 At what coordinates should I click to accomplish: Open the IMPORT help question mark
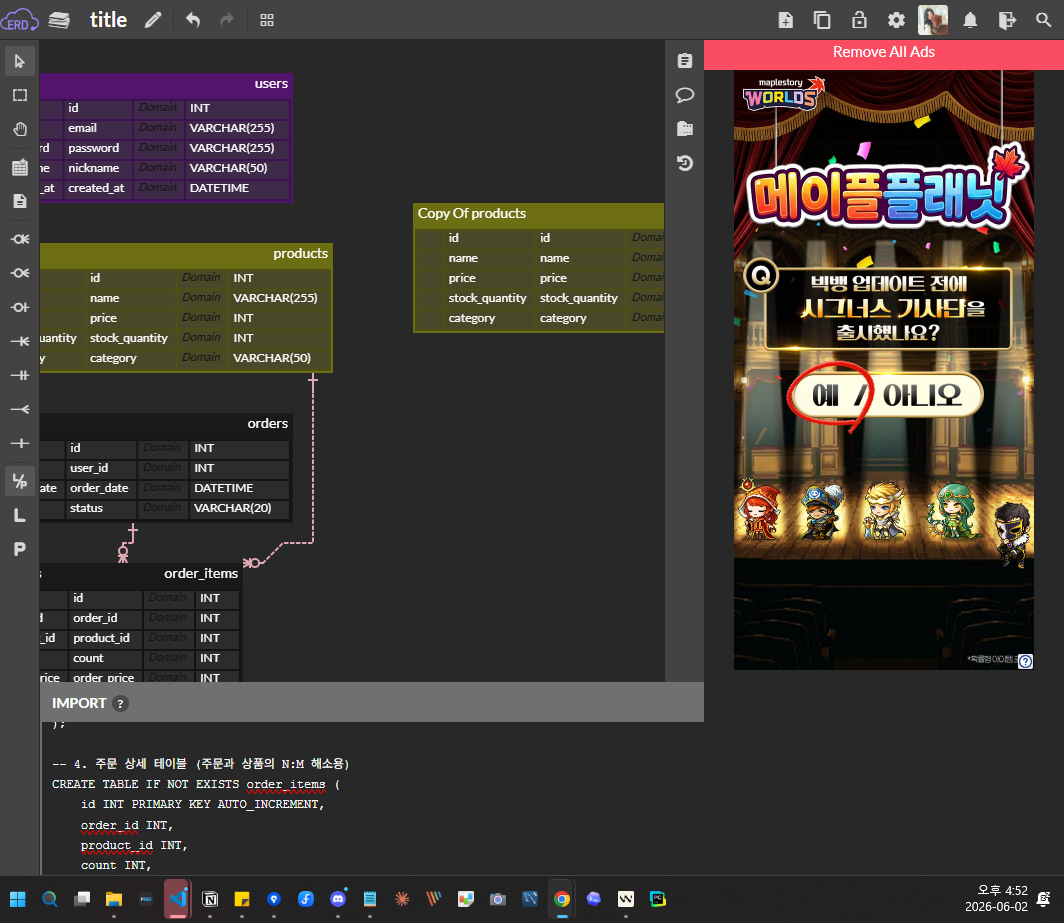click(120, 704)
